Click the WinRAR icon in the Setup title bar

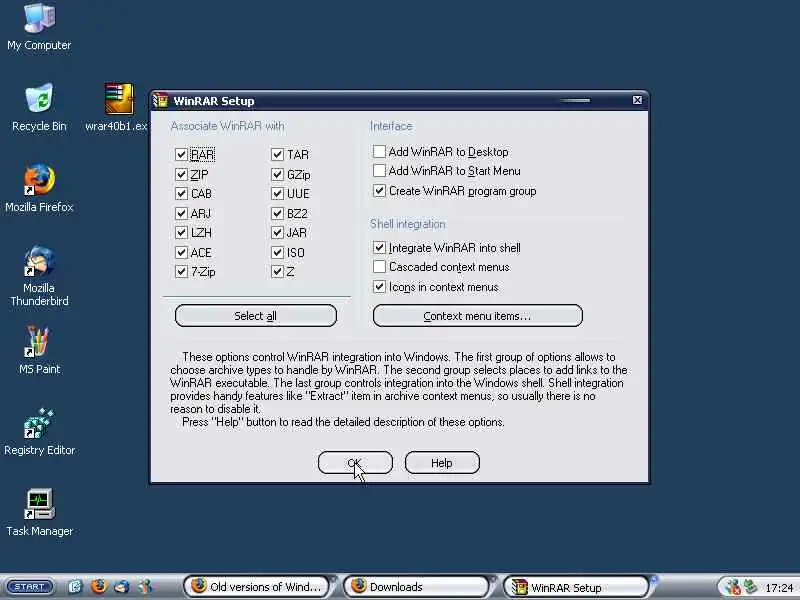tap(161, 101)
